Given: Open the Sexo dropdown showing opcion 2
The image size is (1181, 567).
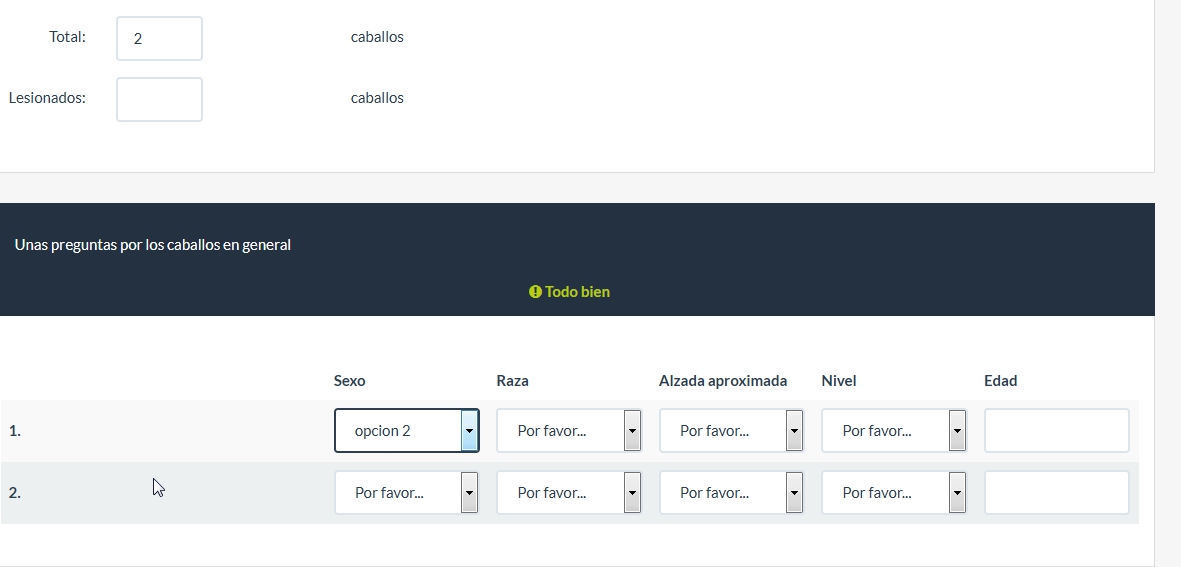Looking at the screenshot, I should 406,431.
